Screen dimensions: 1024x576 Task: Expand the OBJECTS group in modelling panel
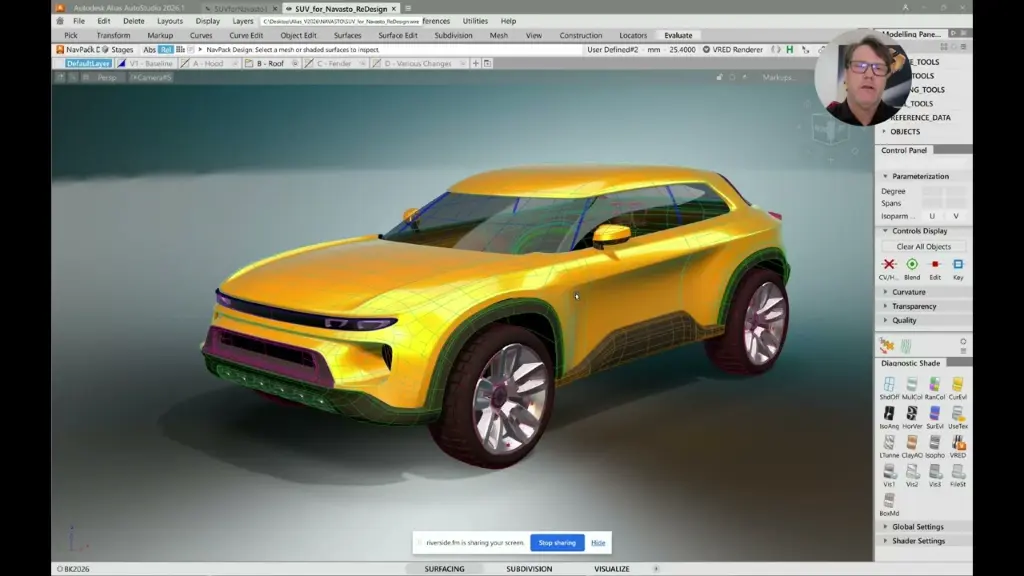point(885,131)
